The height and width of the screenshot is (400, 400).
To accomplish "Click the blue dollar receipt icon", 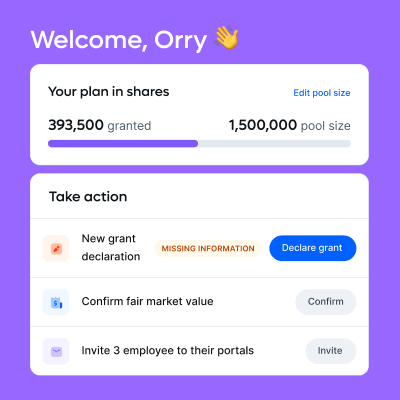I will click(56, 302).
